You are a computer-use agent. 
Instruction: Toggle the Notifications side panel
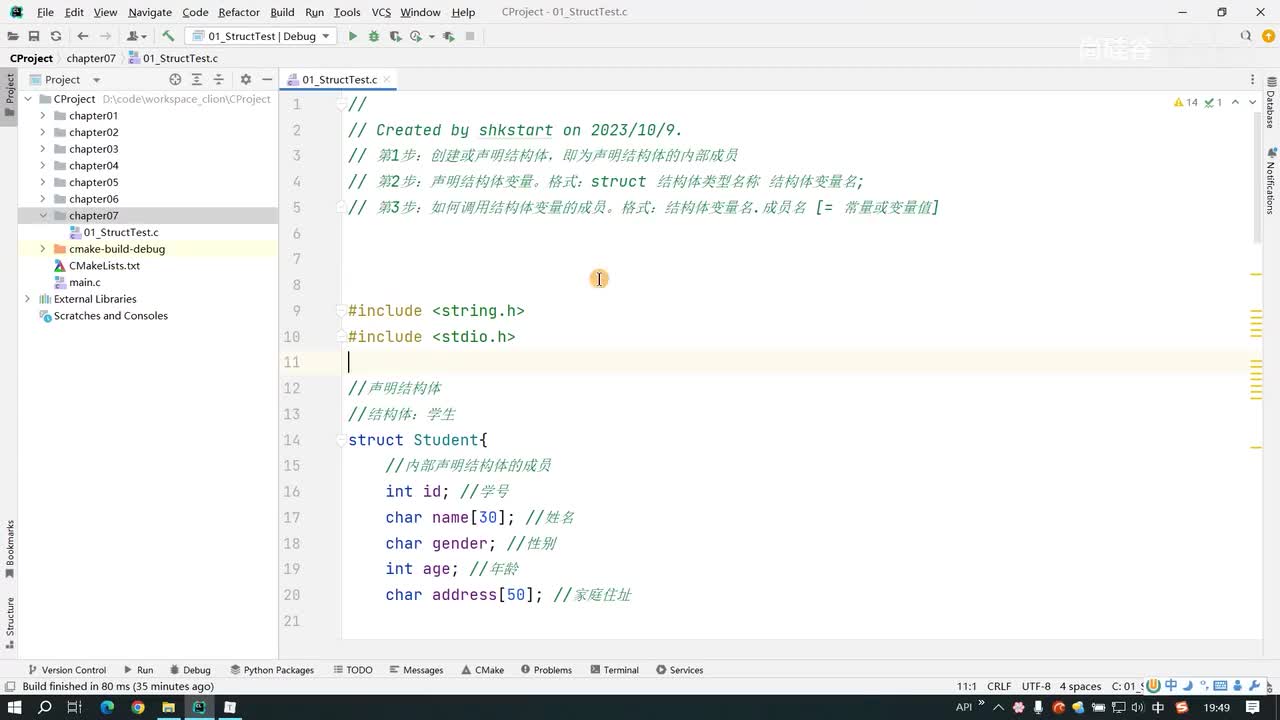tap(1270, 181)
